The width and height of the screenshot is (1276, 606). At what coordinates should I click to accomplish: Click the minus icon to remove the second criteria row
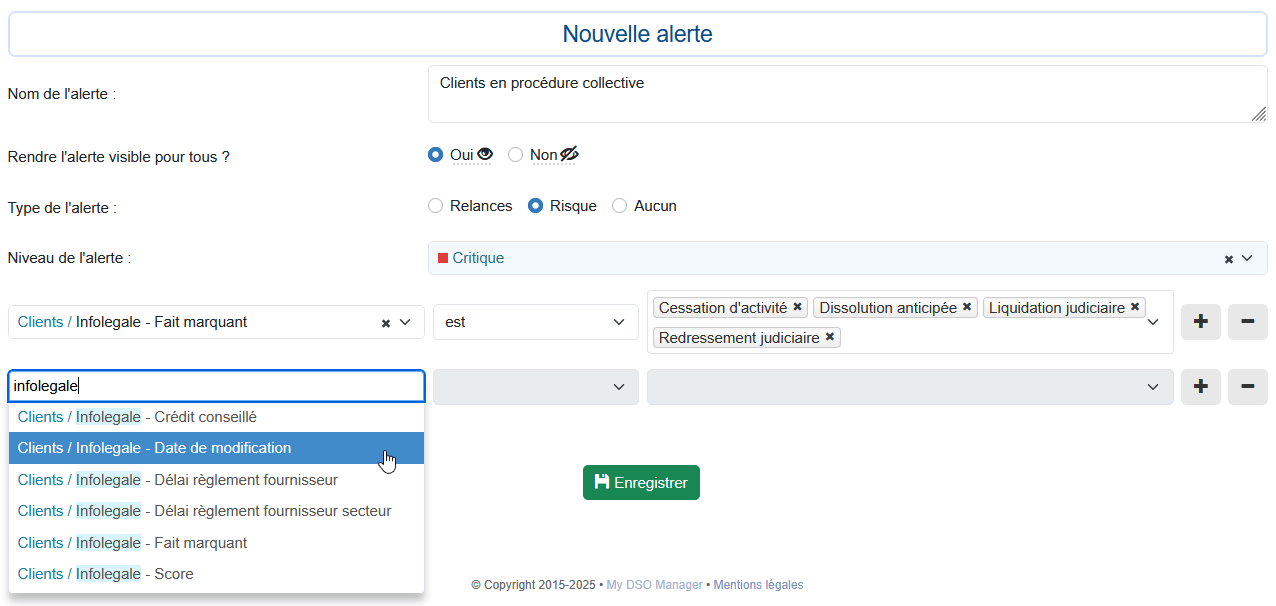(x=1247, y=386)
